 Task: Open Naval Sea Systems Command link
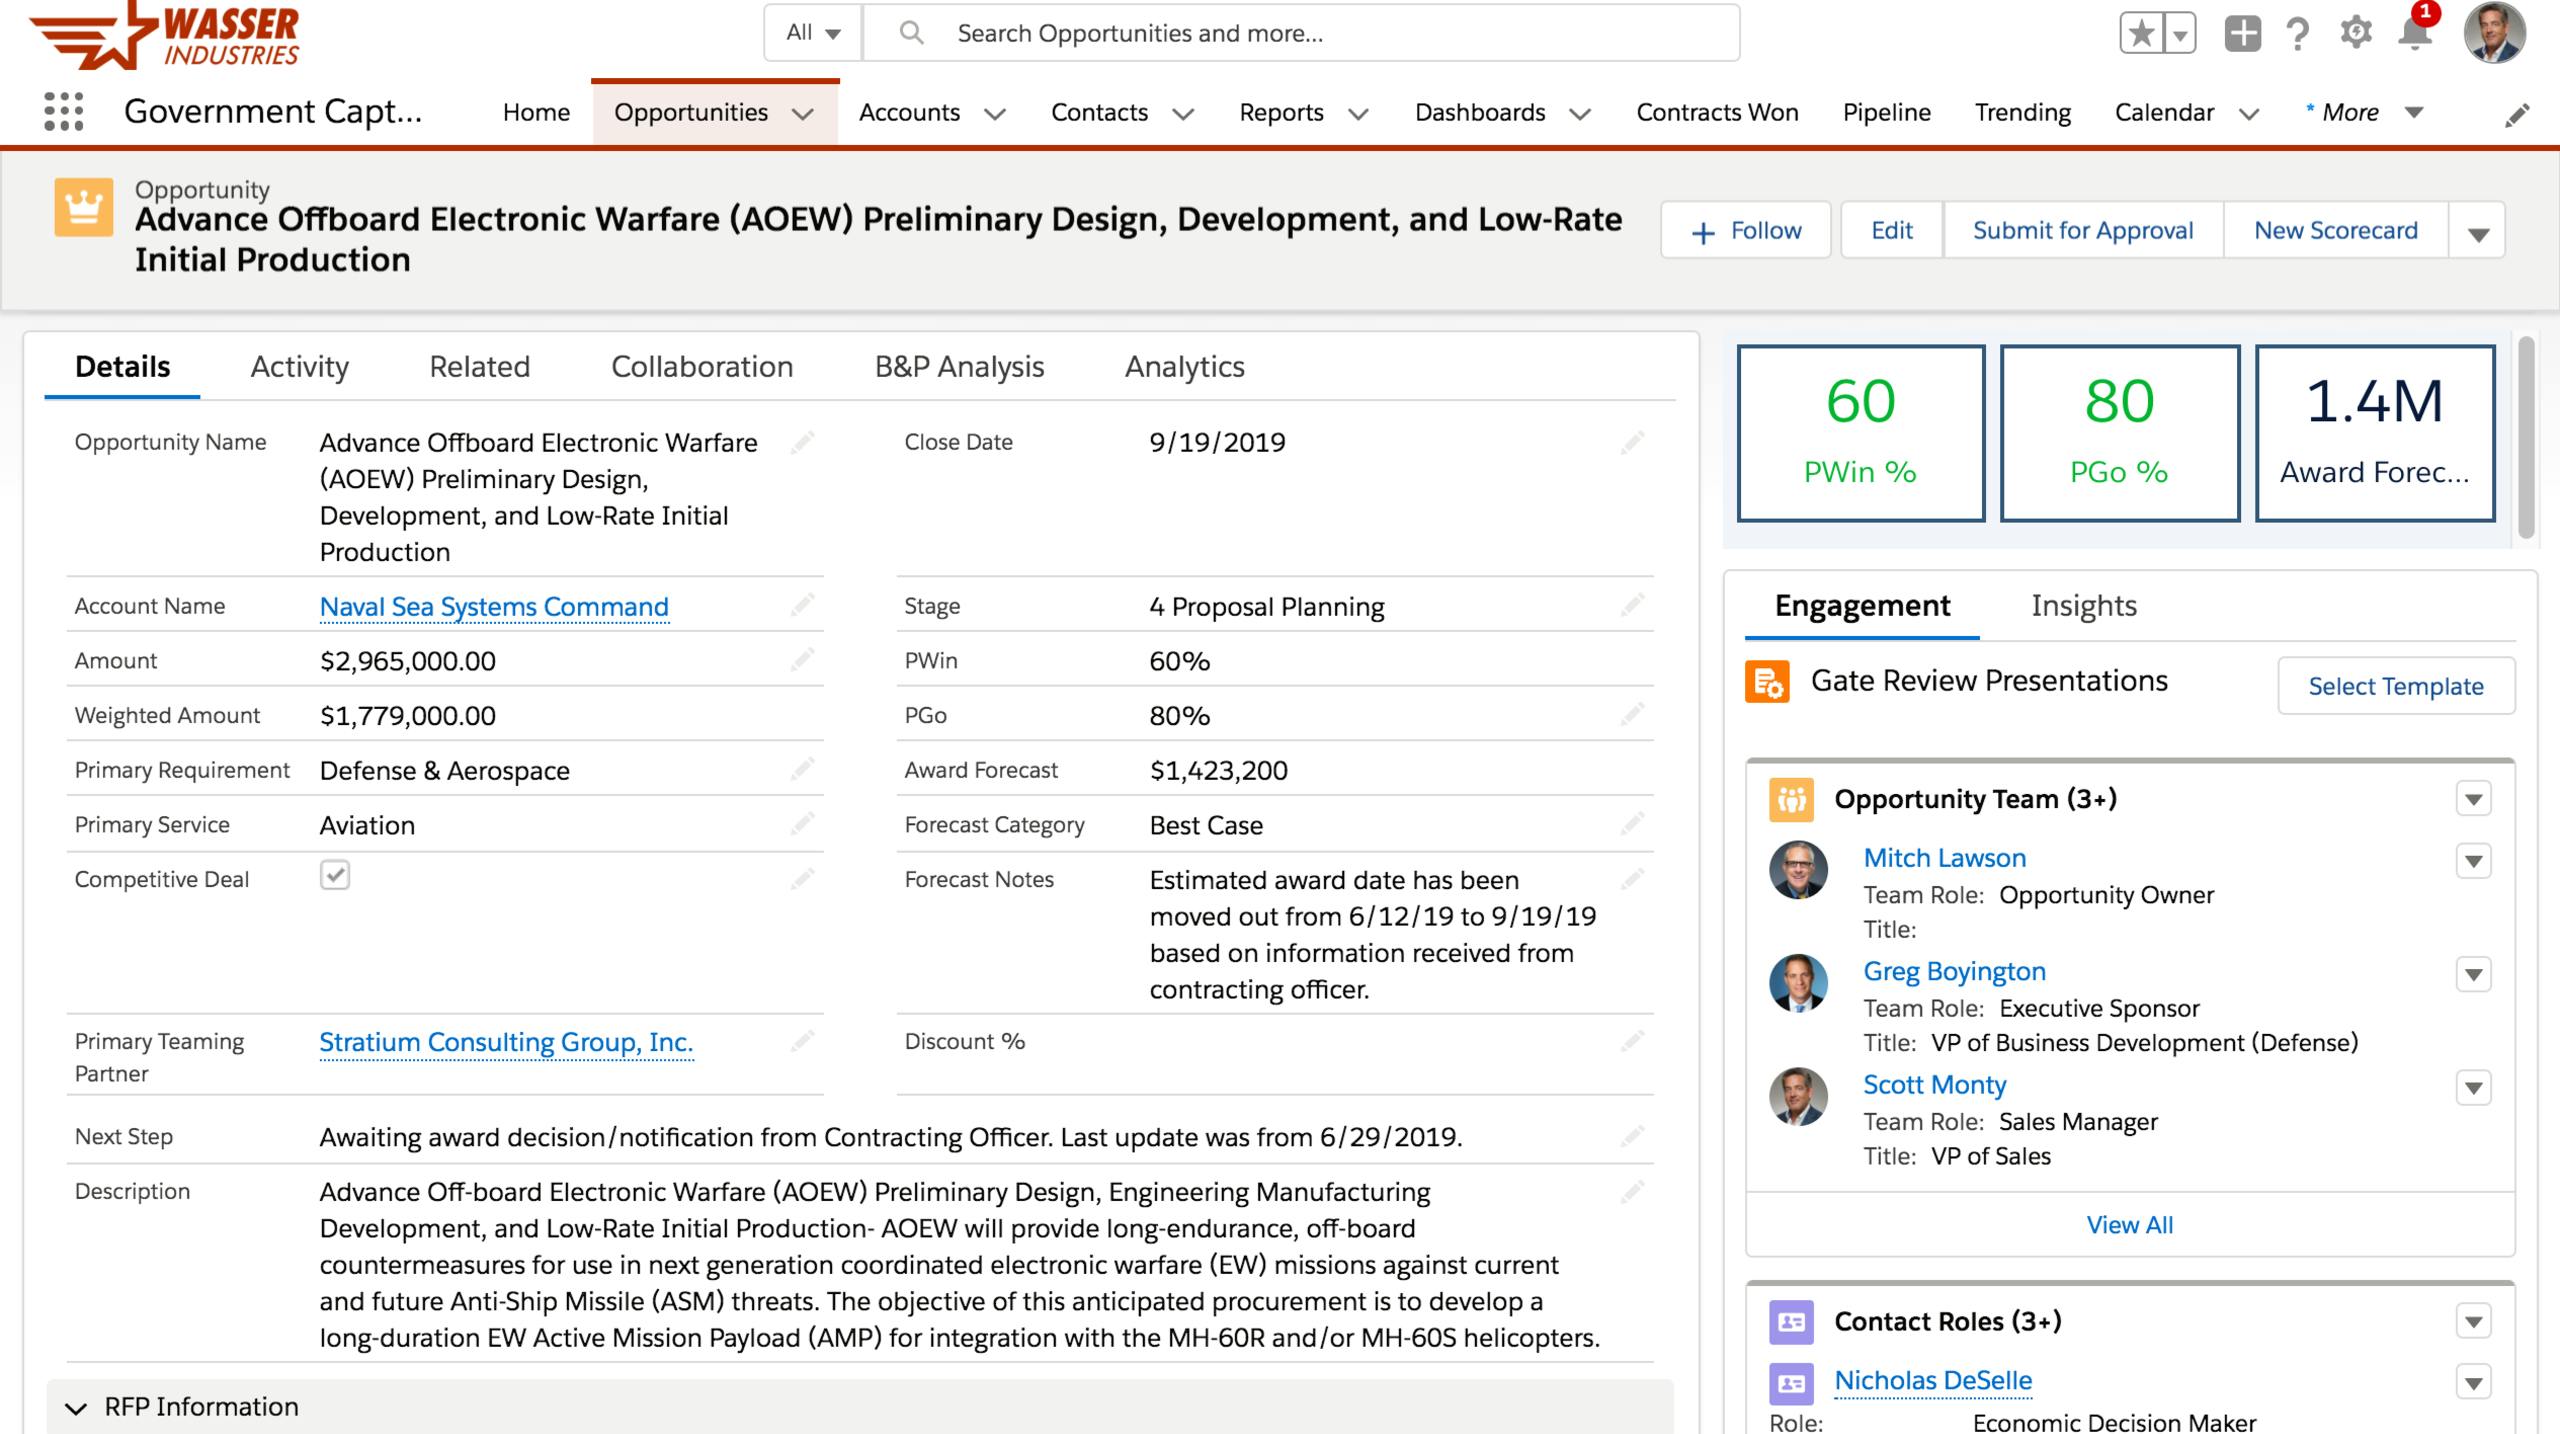494,607
